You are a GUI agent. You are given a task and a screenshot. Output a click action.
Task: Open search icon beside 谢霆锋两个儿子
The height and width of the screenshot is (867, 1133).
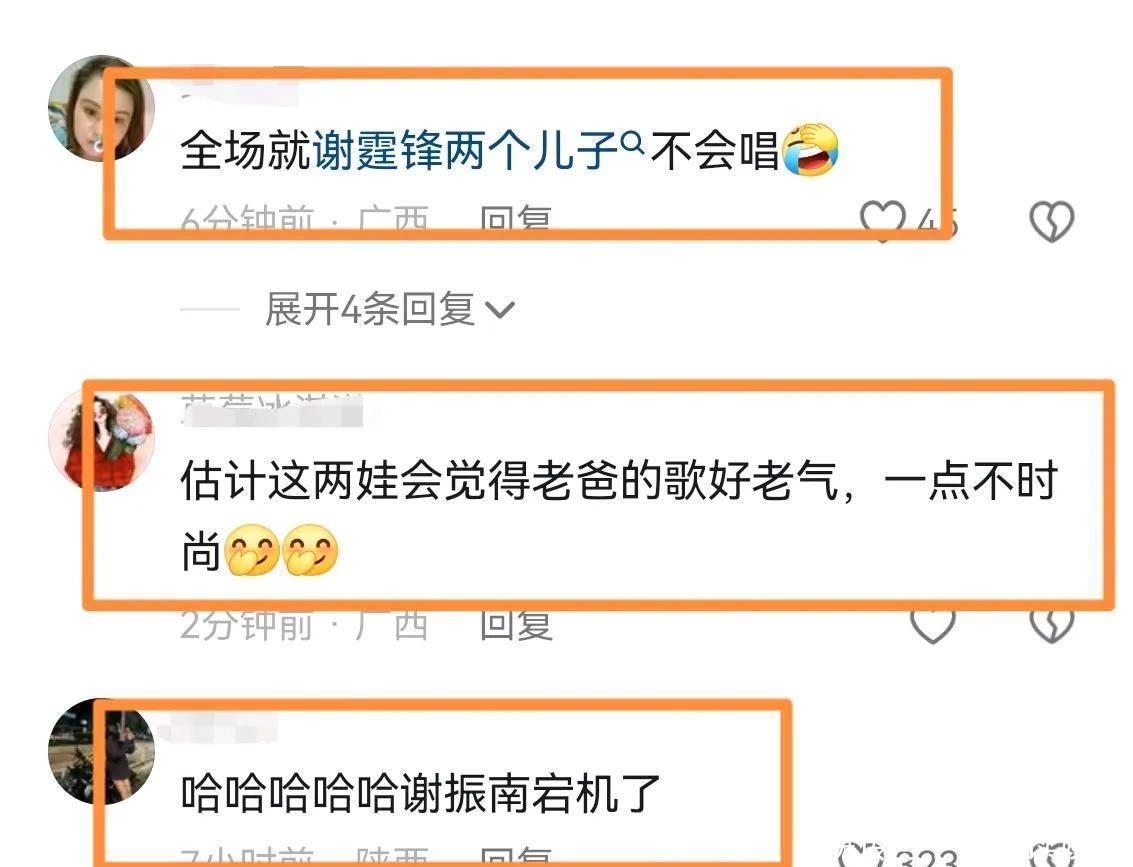632,142
